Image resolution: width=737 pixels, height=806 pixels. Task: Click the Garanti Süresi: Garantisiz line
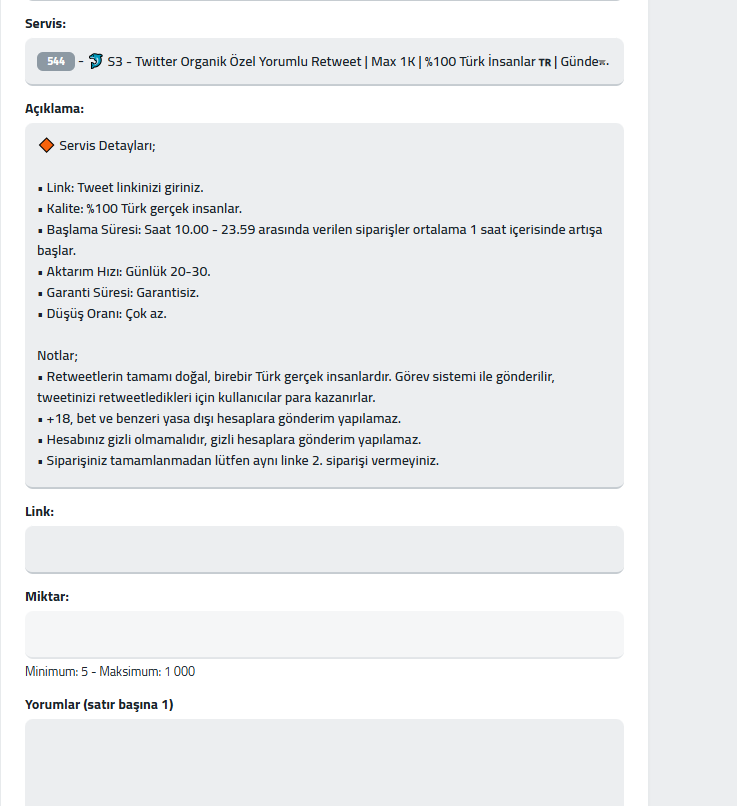coord(118,292)
